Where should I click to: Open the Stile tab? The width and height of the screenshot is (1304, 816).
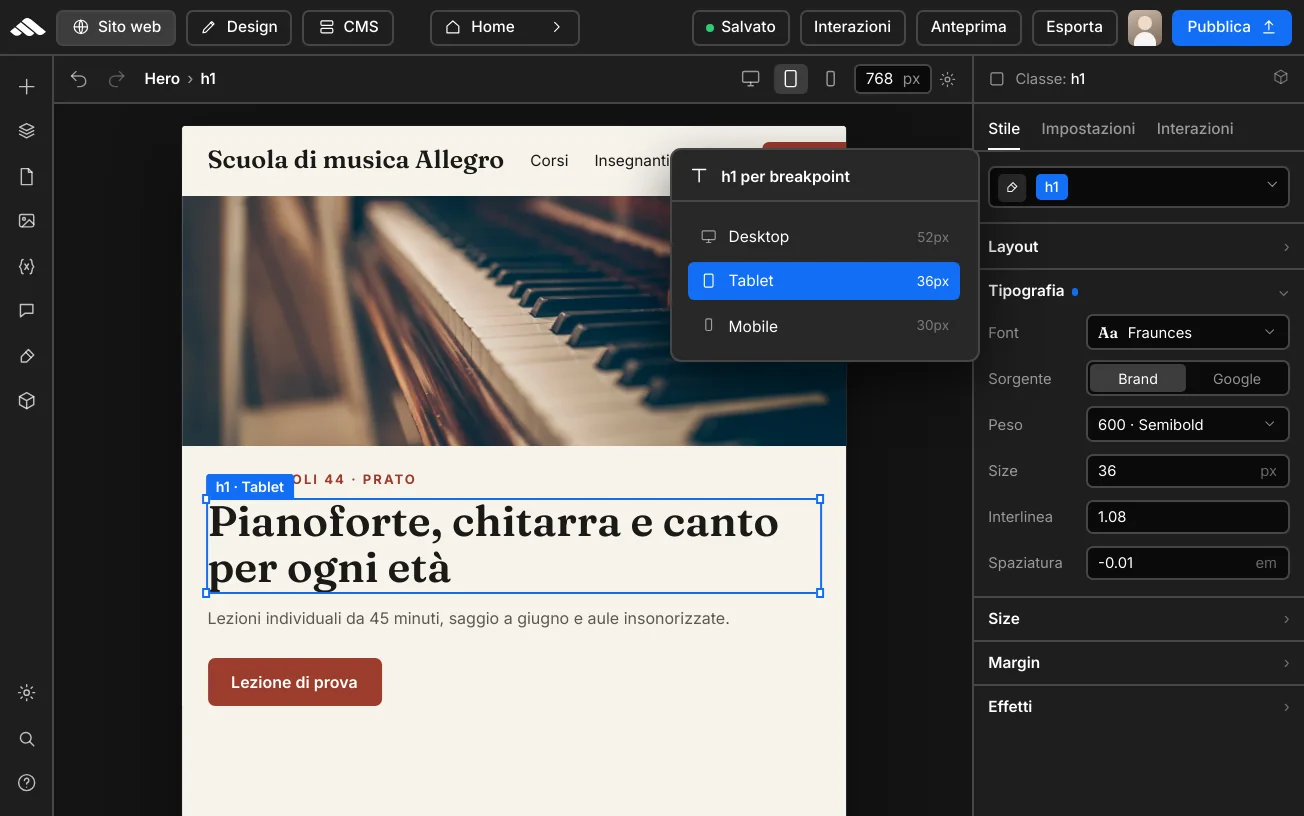pos(1004,129)
